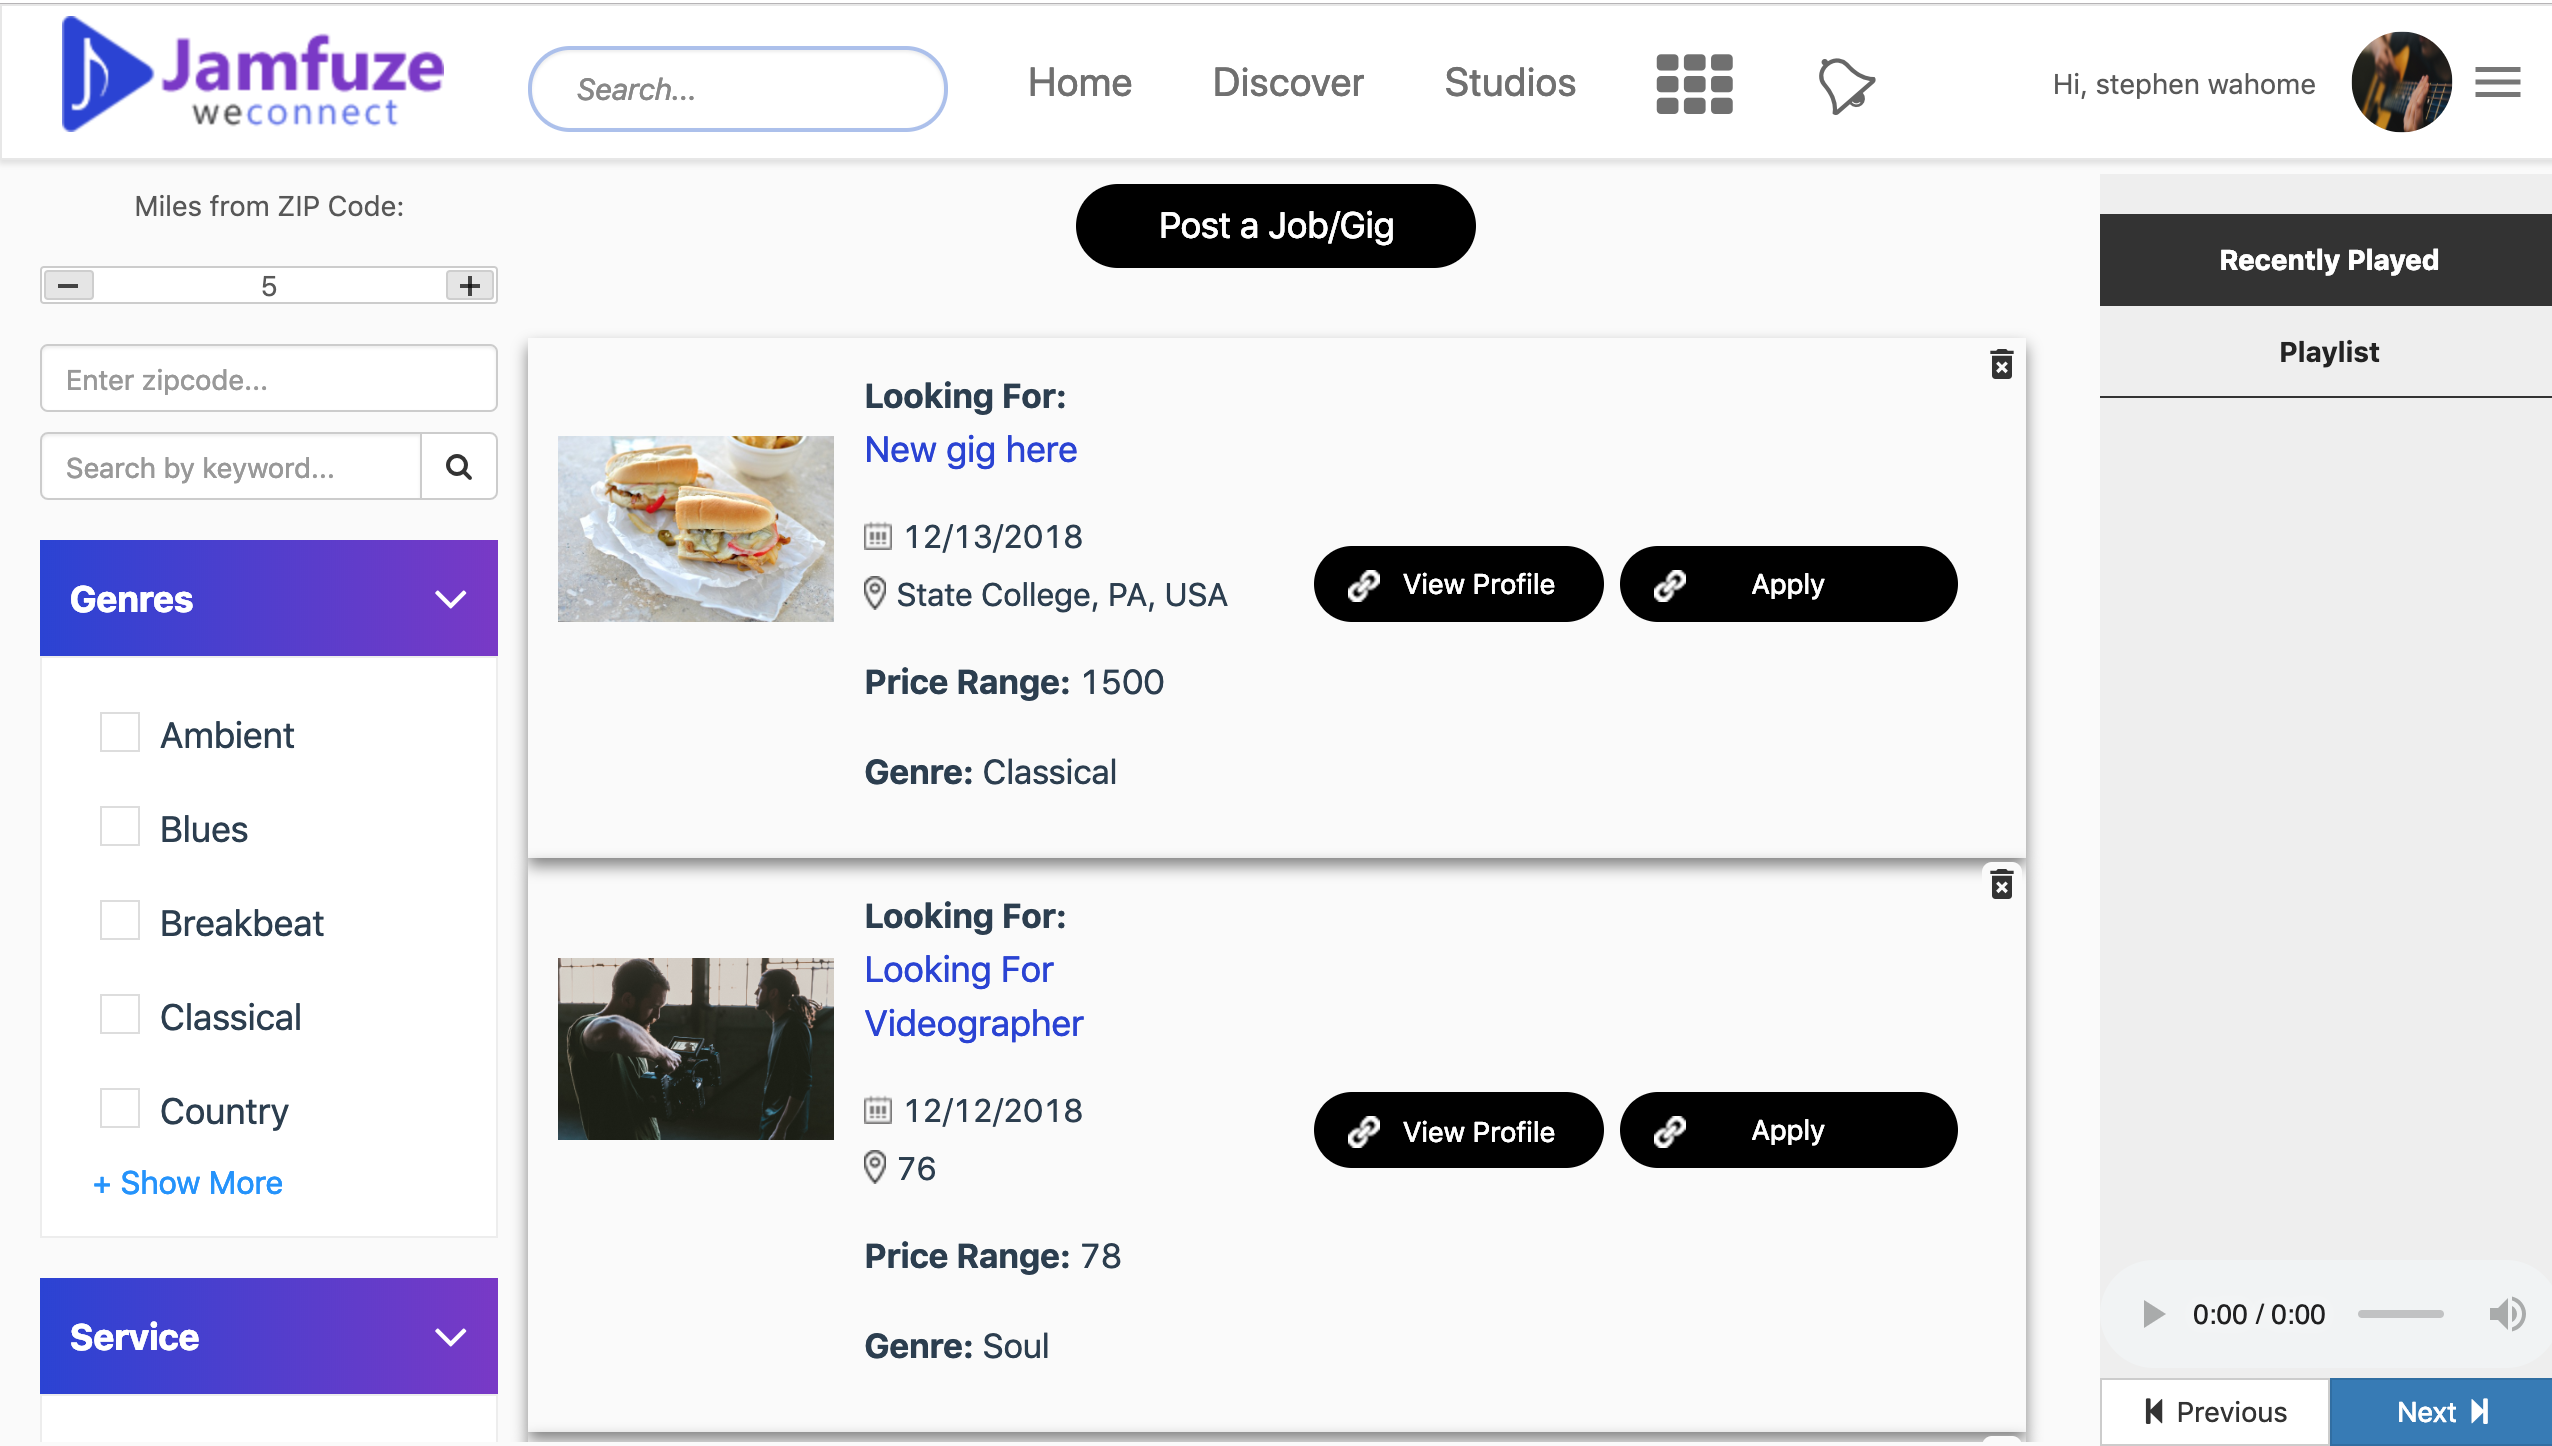Increase miles with the plus stepper
The height and width of the screenshot is (1446, 2552).
[x=470, y=286]
